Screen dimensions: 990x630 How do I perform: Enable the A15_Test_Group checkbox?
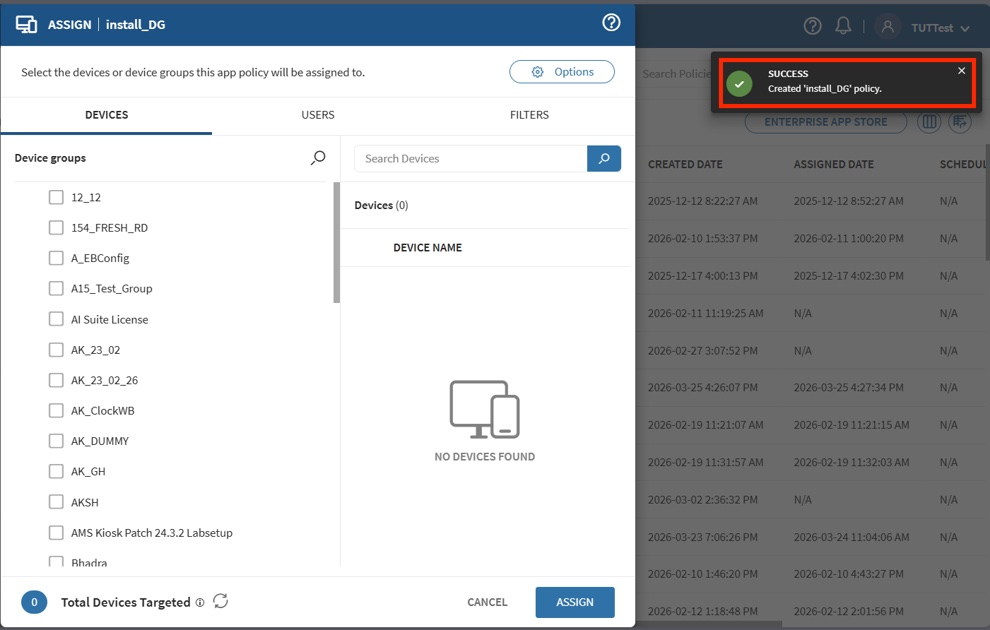pyautogui.click(x=56, y=288)
